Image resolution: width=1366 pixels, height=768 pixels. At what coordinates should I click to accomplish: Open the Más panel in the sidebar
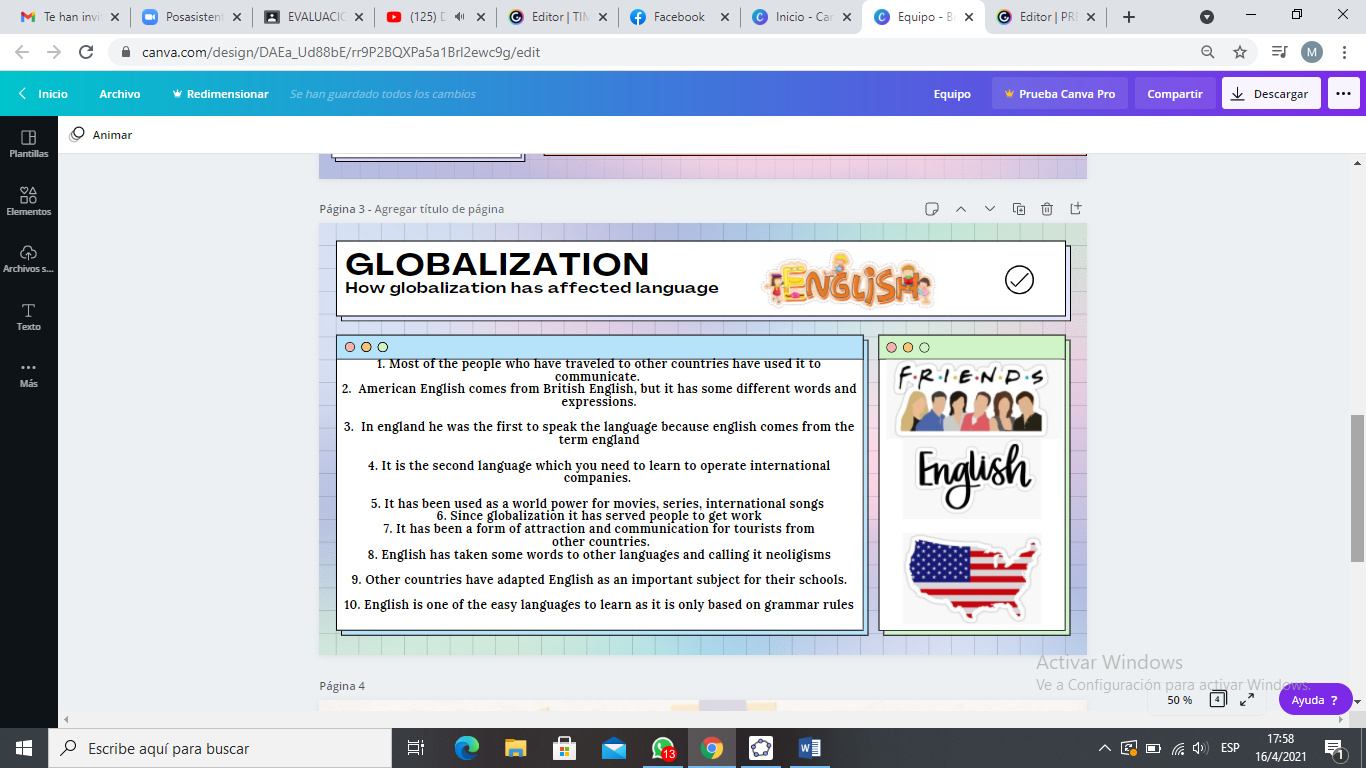click(29, 376)
